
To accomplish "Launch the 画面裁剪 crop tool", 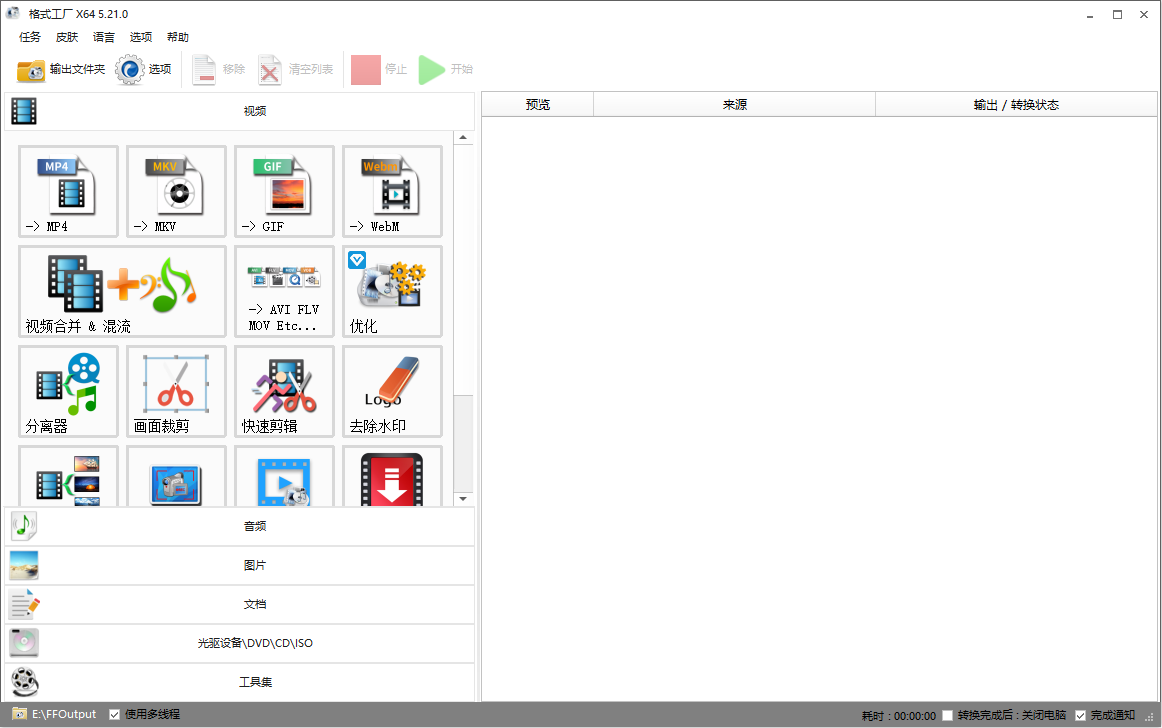I will coord(176,391).
